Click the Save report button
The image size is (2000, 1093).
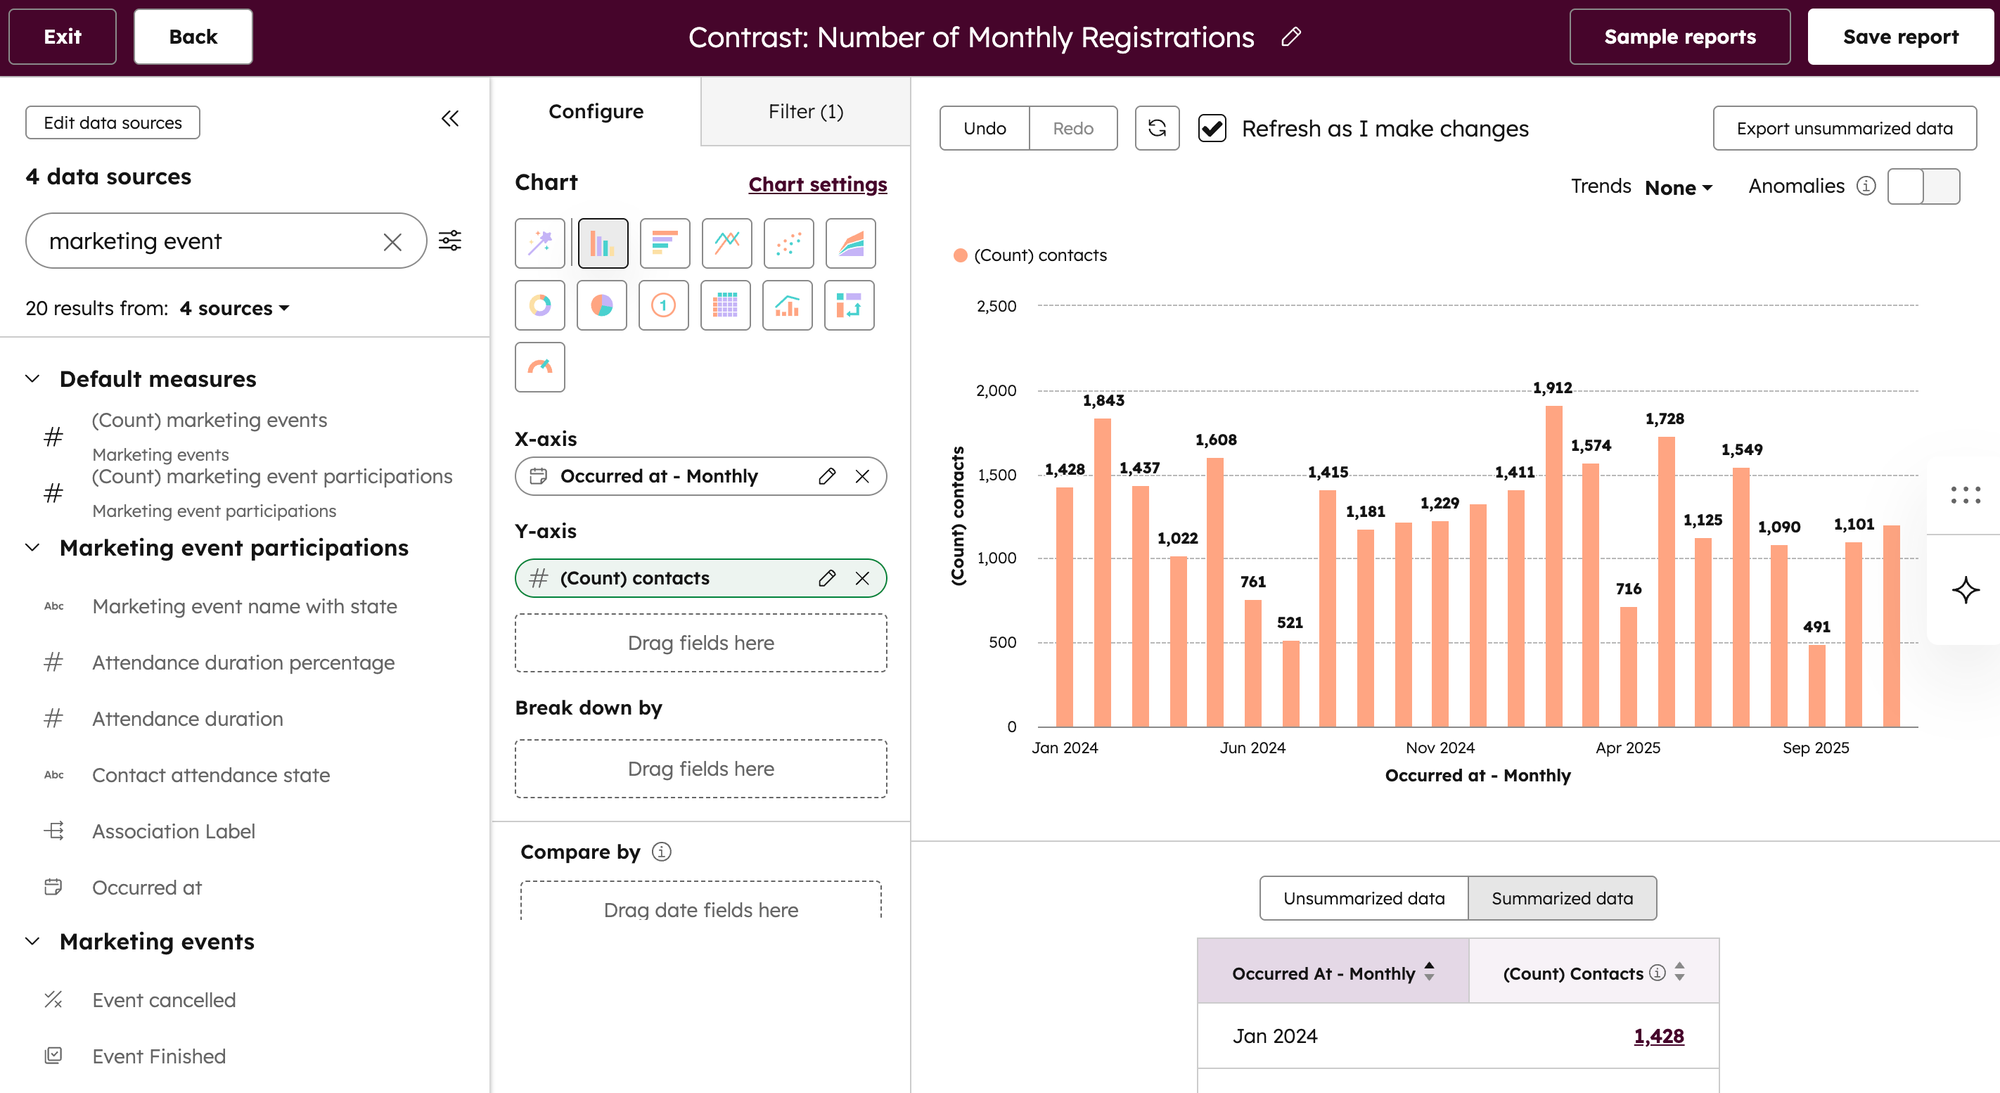coord(1900,37)
